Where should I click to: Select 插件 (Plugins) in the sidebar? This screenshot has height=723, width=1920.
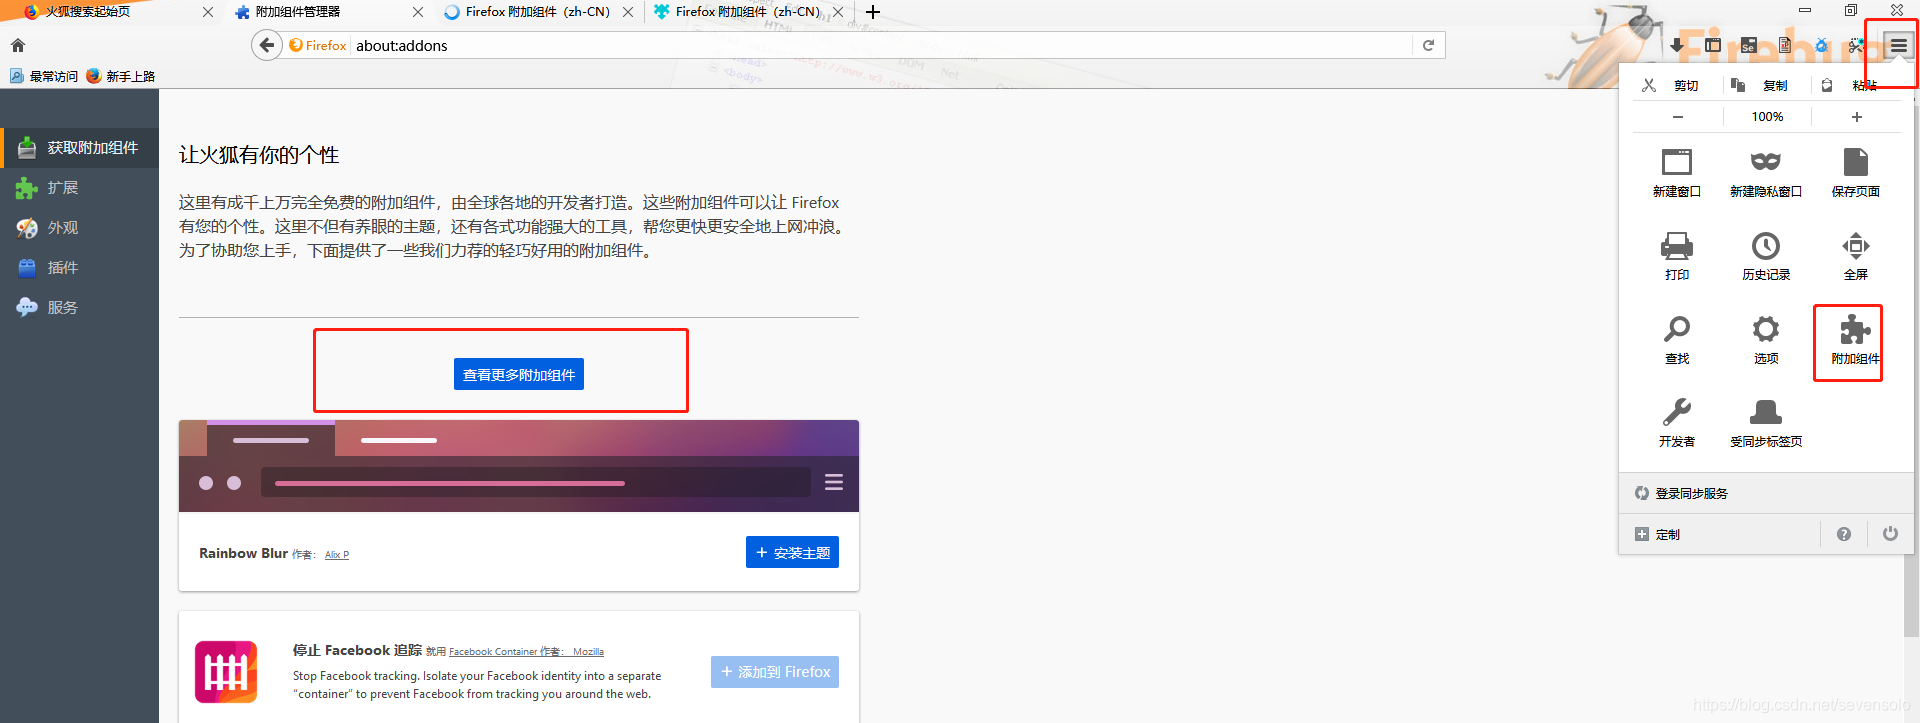click(x=79, y=267)
